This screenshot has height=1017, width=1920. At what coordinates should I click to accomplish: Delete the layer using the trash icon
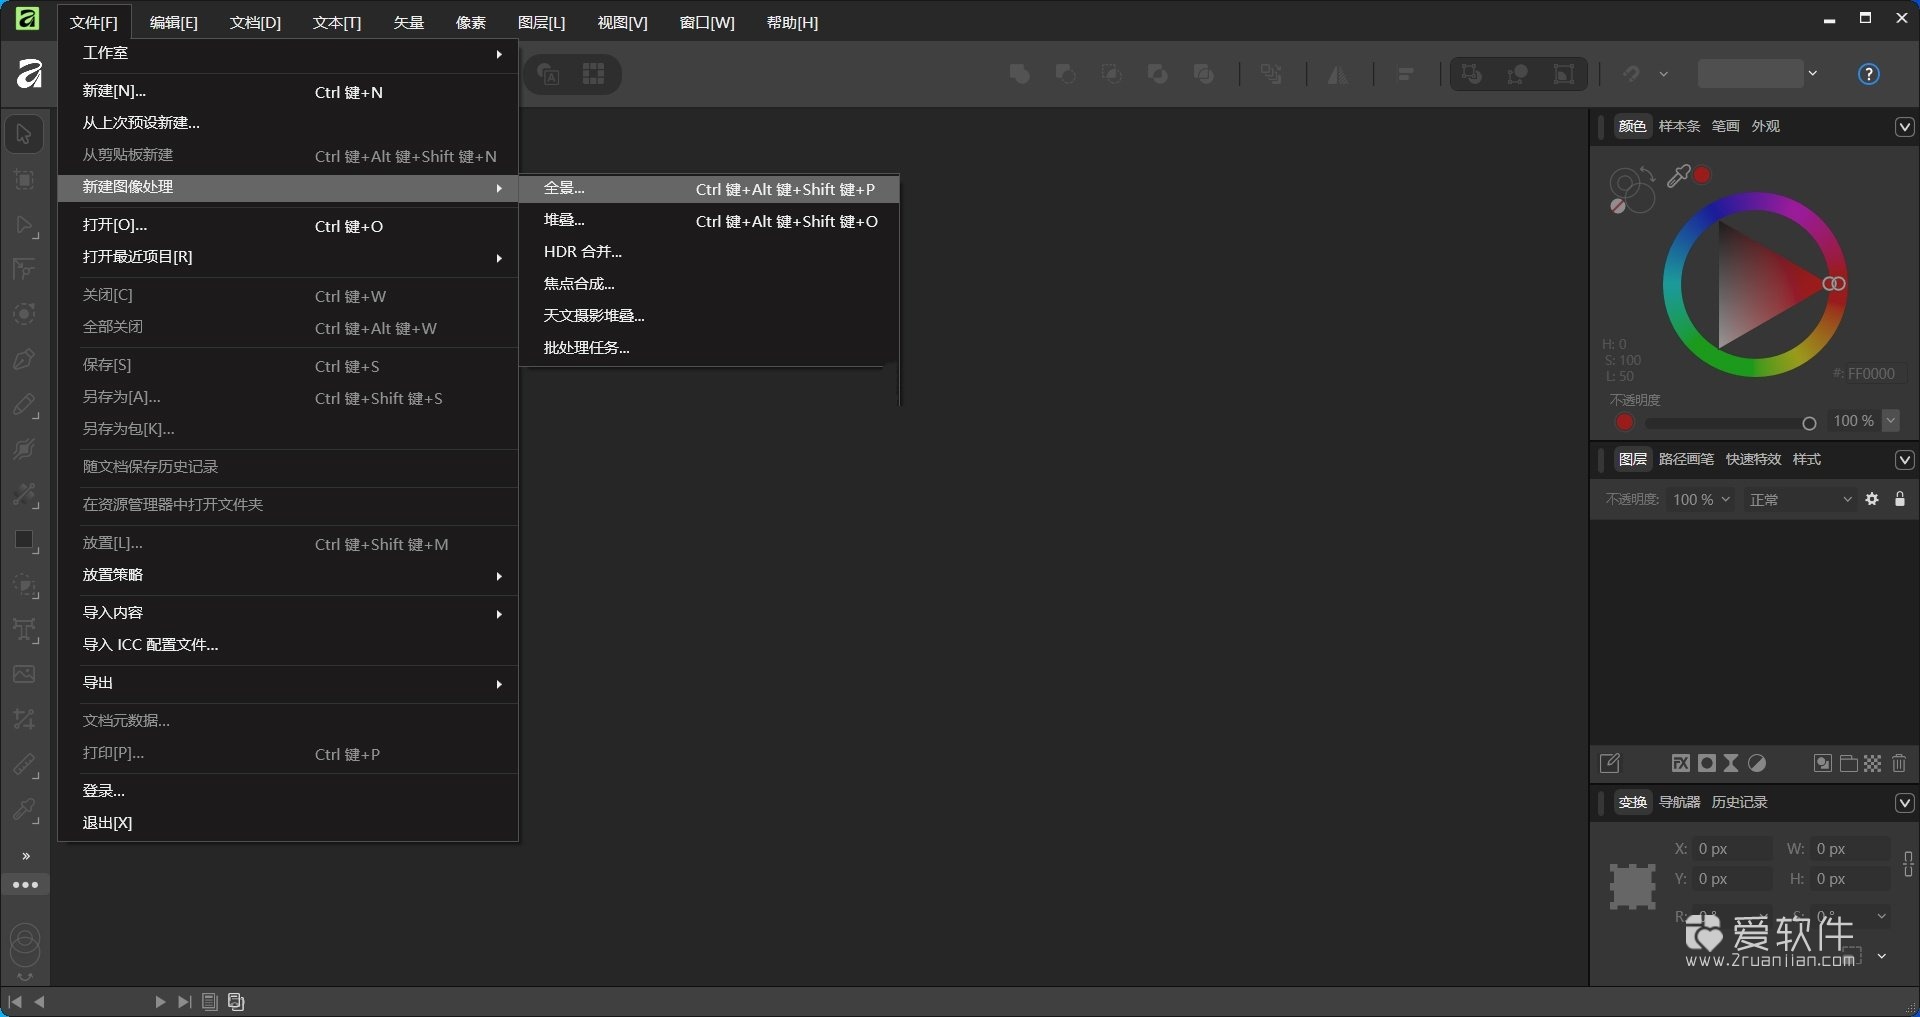(1898, 763)
